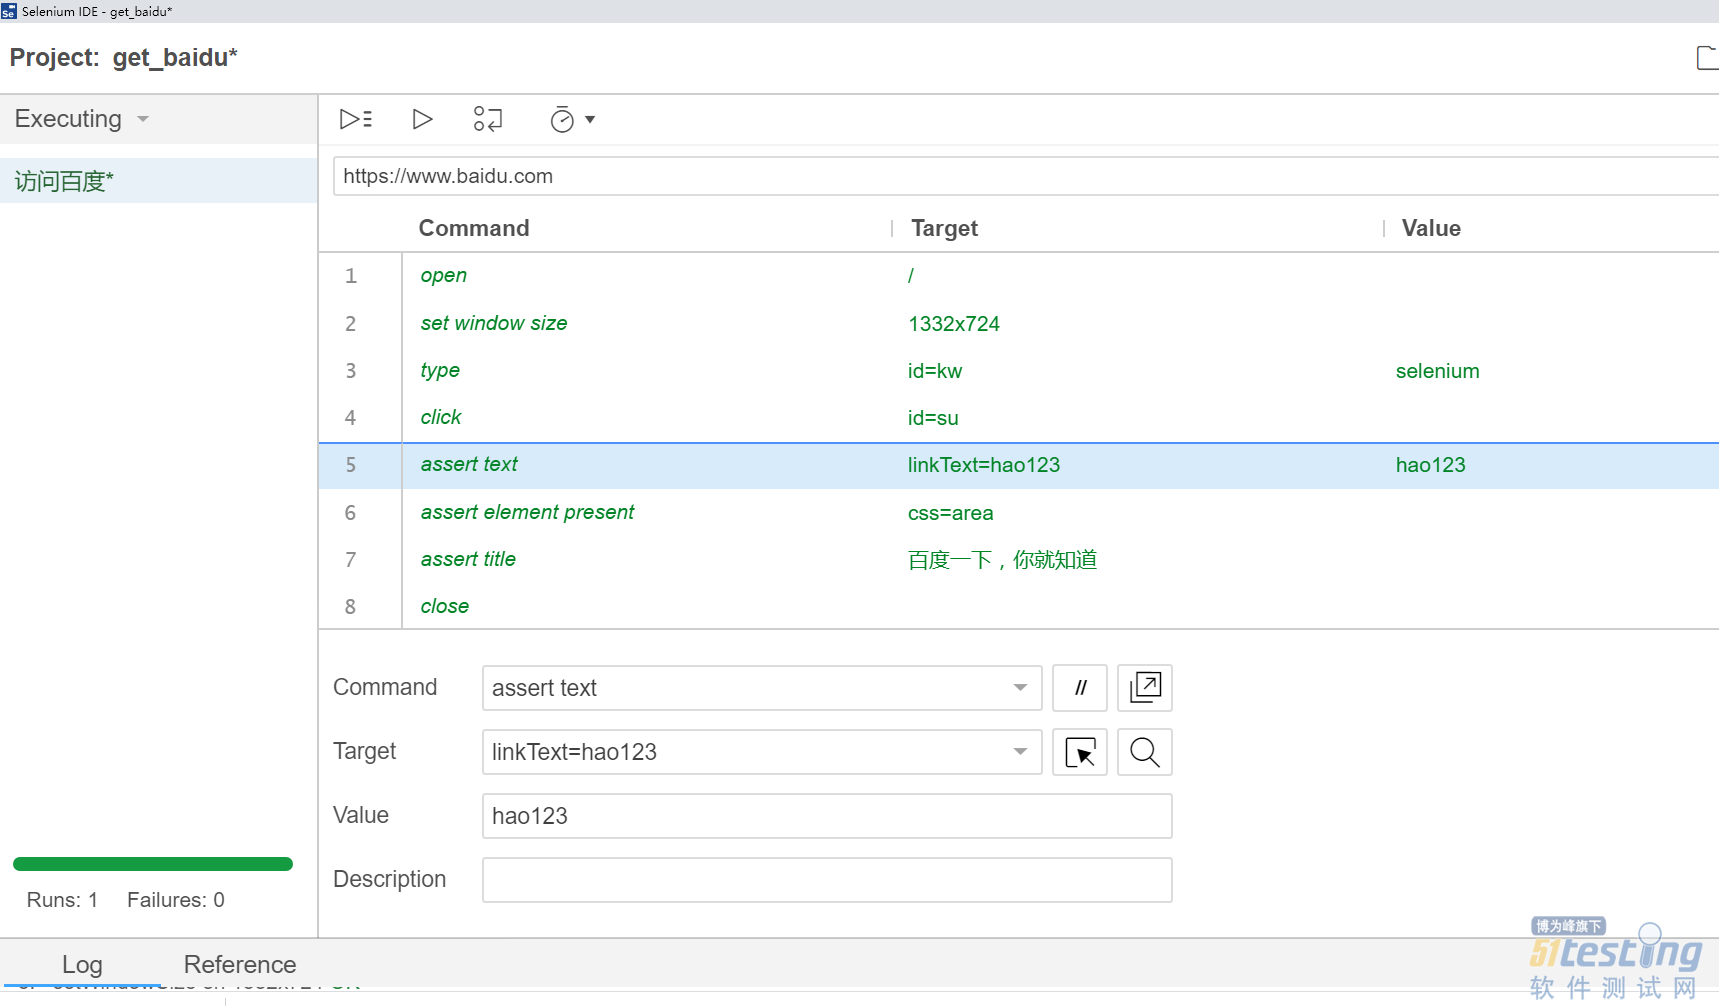1719x1006 pixels.
Task: Click the empty Description input field
Action: click(x=827, y=880)
